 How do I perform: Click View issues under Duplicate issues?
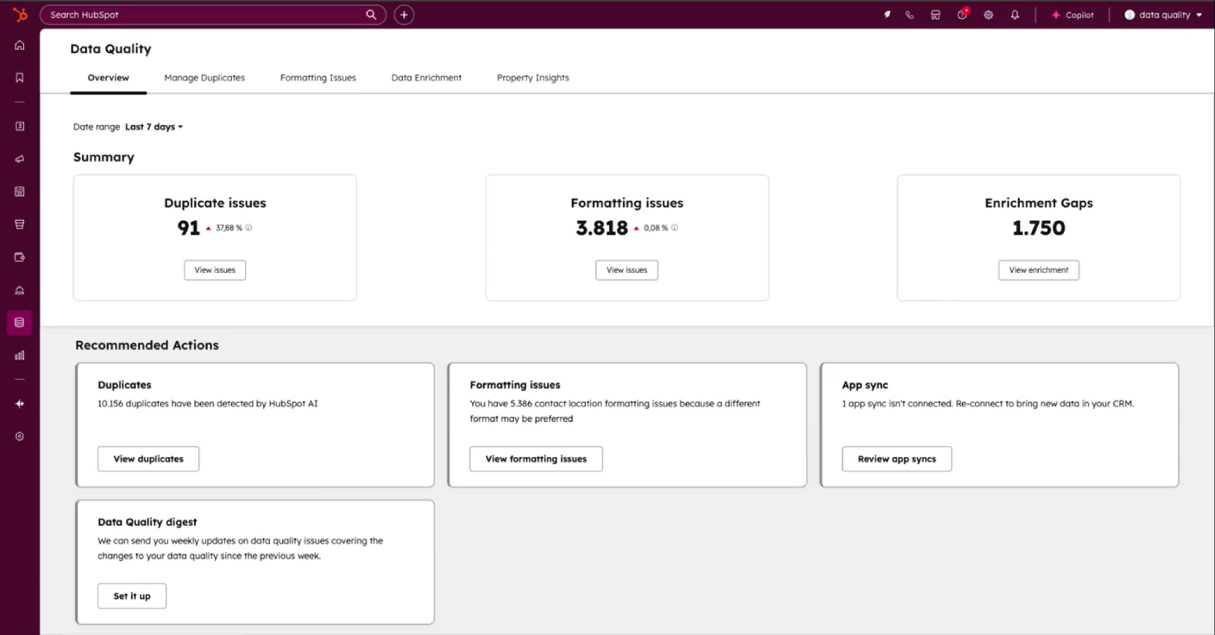point(215,270)
